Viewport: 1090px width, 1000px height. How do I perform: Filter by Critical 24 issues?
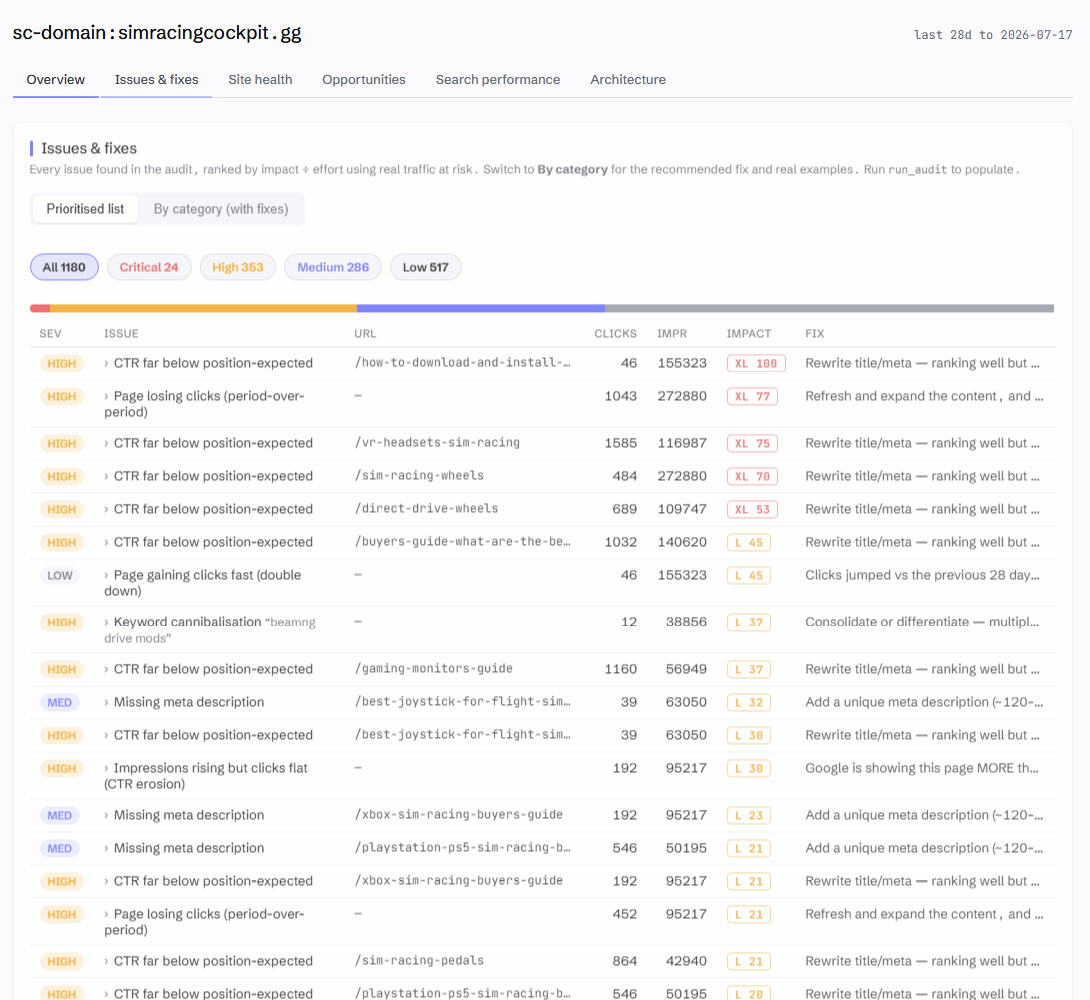(x=149, y=267)
